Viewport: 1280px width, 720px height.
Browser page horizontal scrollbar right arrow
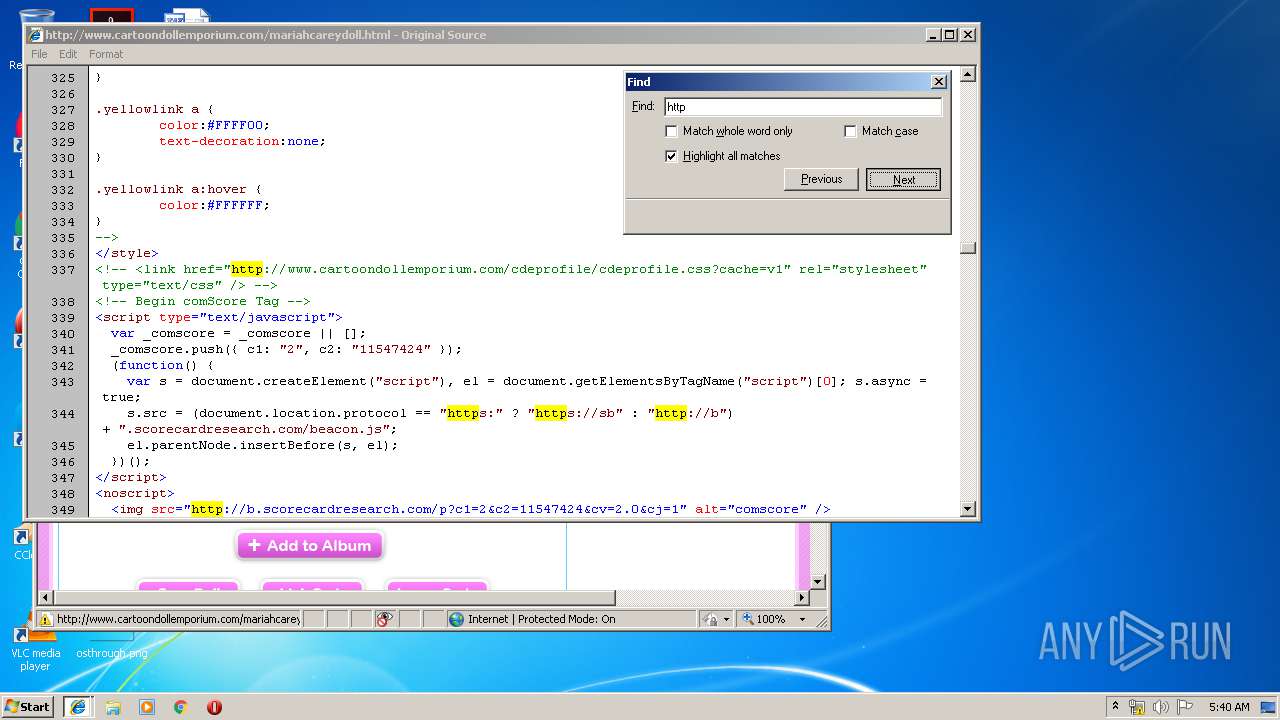pyautogui.click(x=801, y=598)
